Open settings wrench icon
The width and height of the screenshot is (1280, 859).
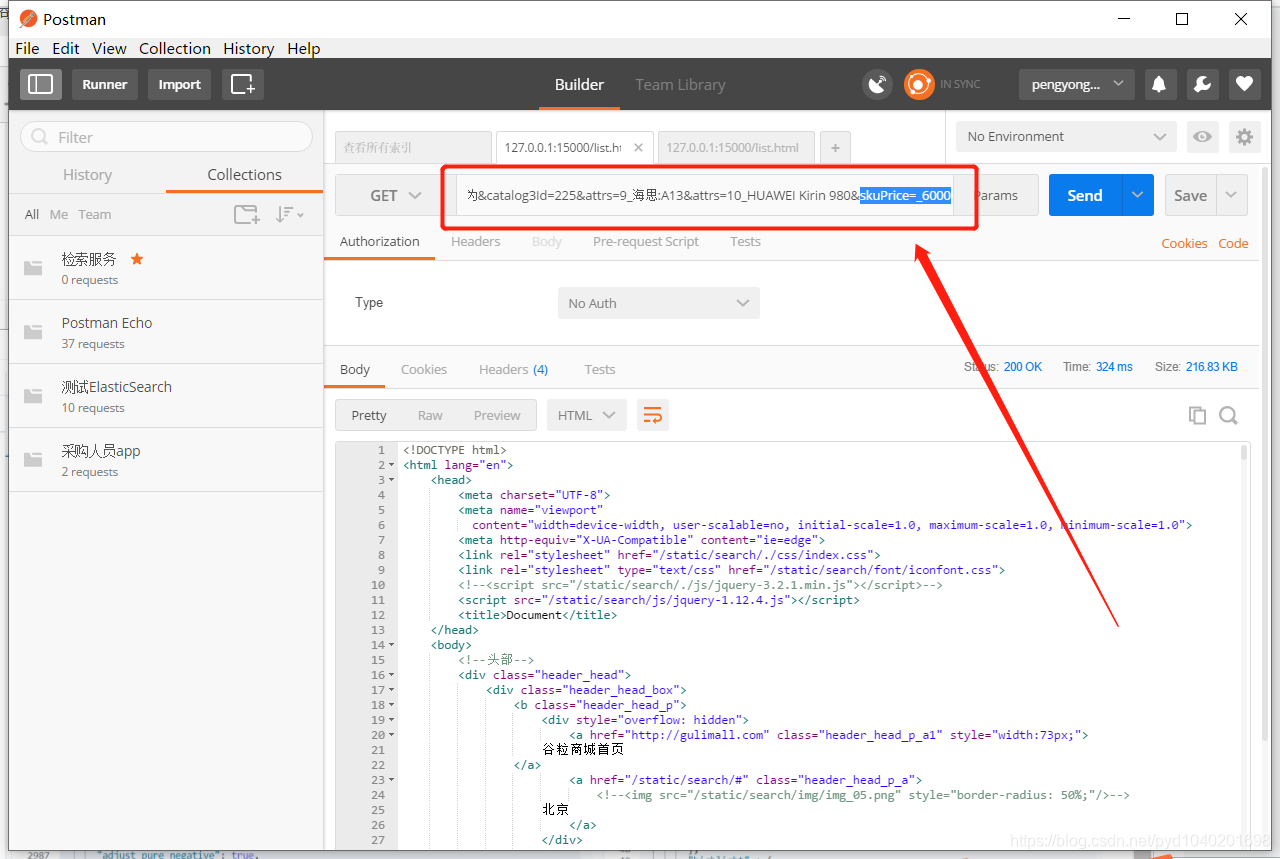pyautogui.click(x=1202, y=85)
